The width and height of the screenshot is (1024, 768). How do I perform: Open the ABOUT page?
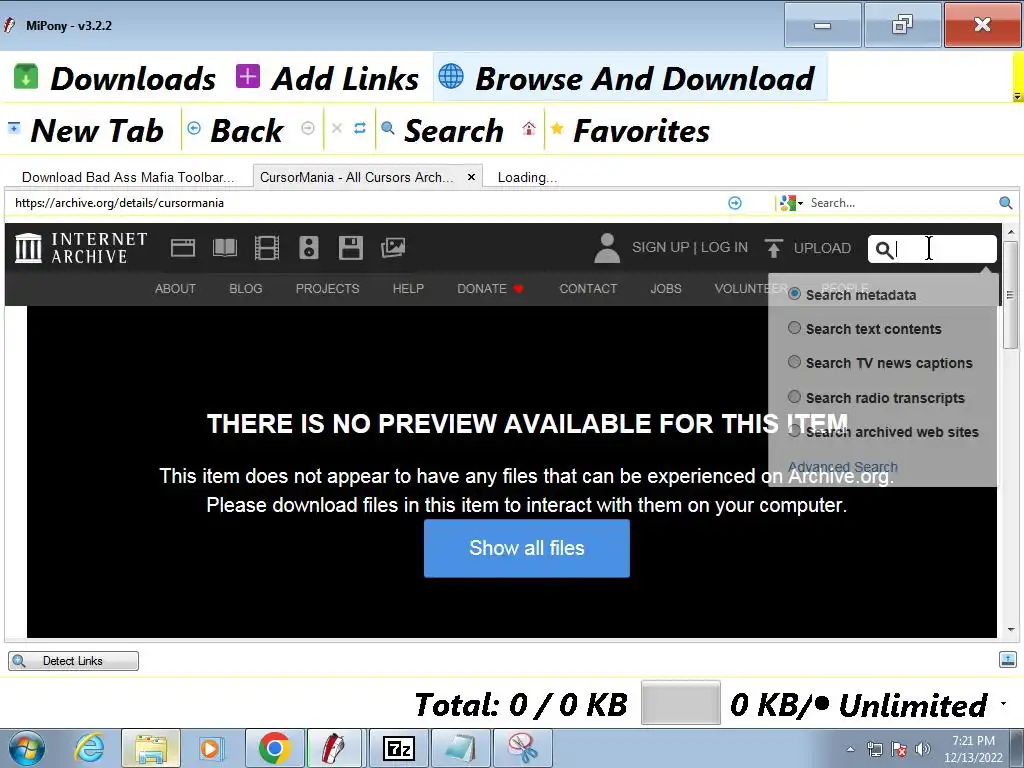tap(175, 289)
